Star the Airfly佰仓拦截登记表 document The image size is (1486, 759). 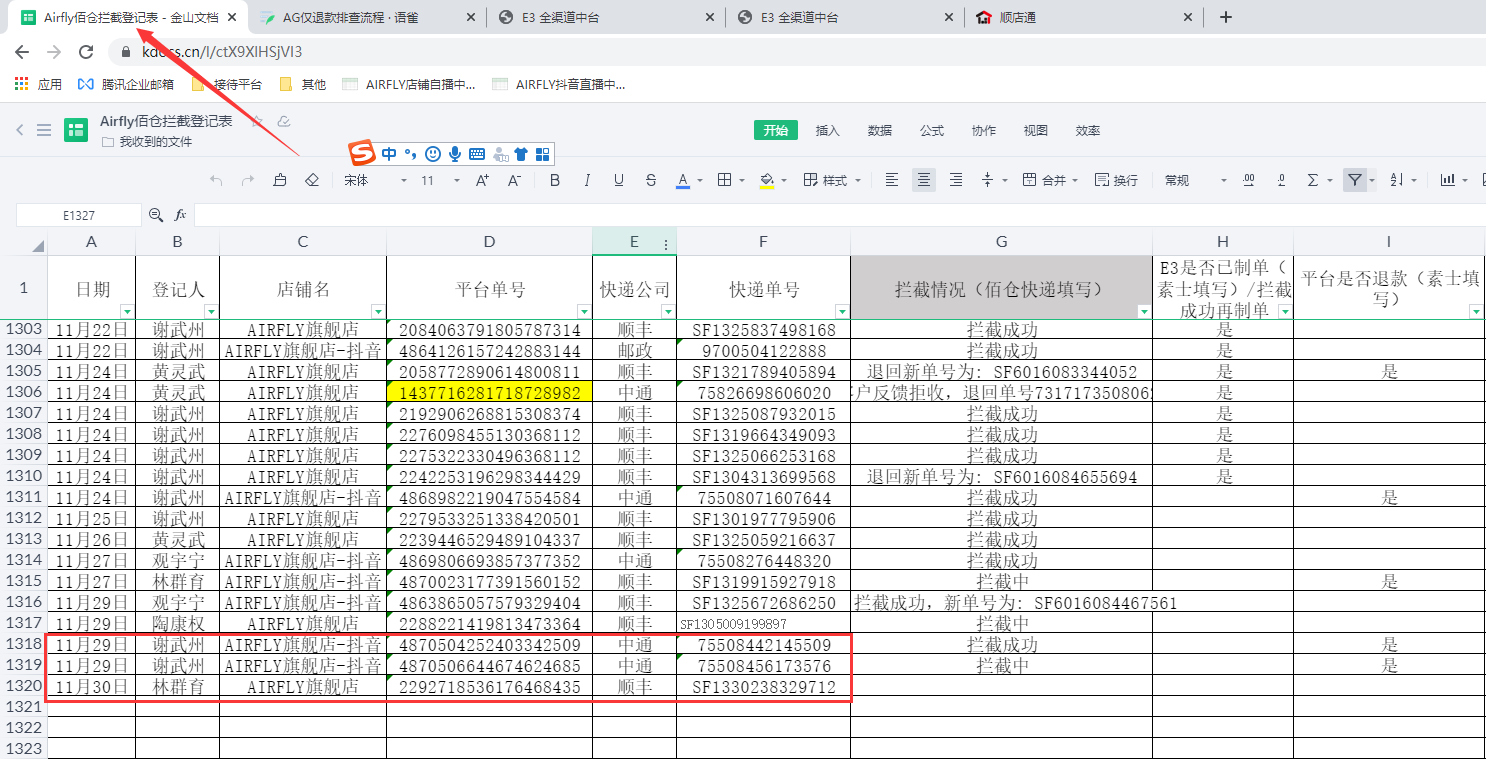(x=257, y=121)
